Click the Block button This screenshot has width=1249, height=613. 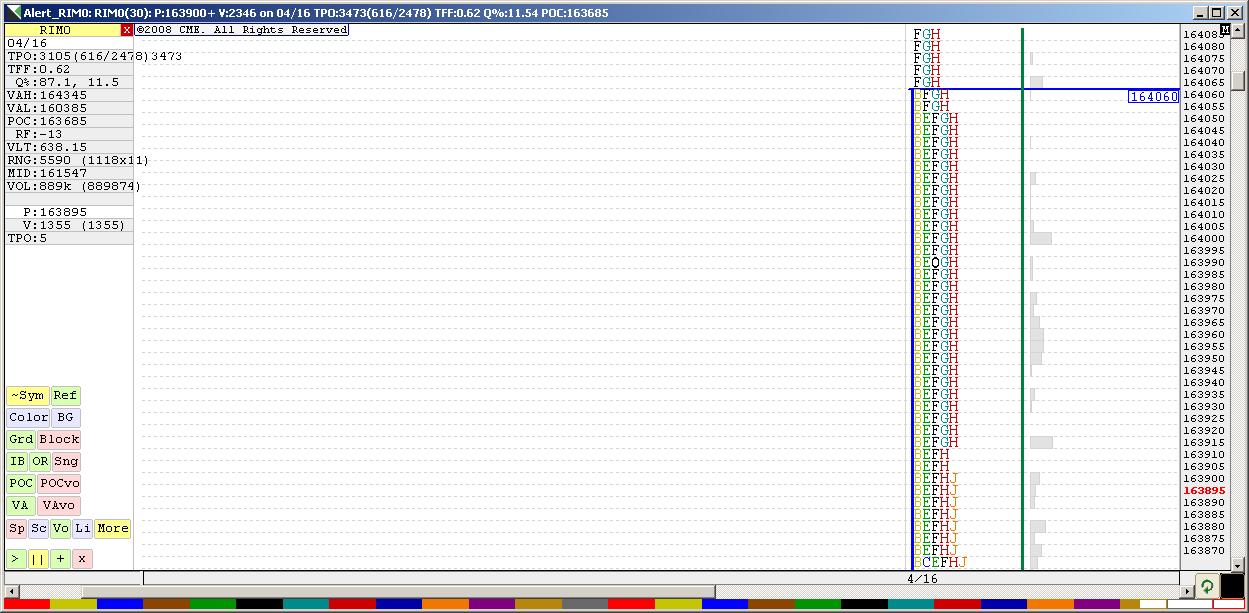tap(59, 440)
